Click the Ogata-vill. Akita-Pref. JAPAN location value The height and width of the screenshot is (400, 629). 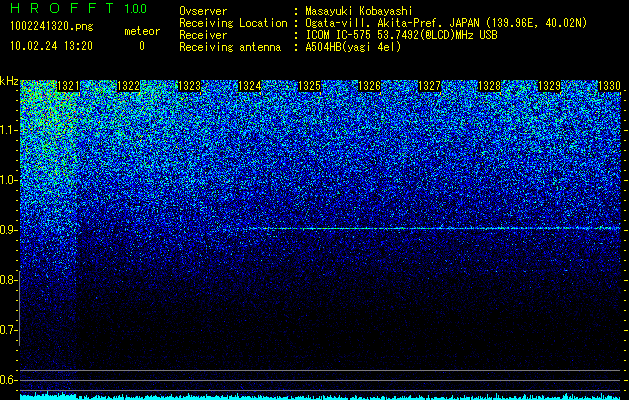tap(446, 23)
